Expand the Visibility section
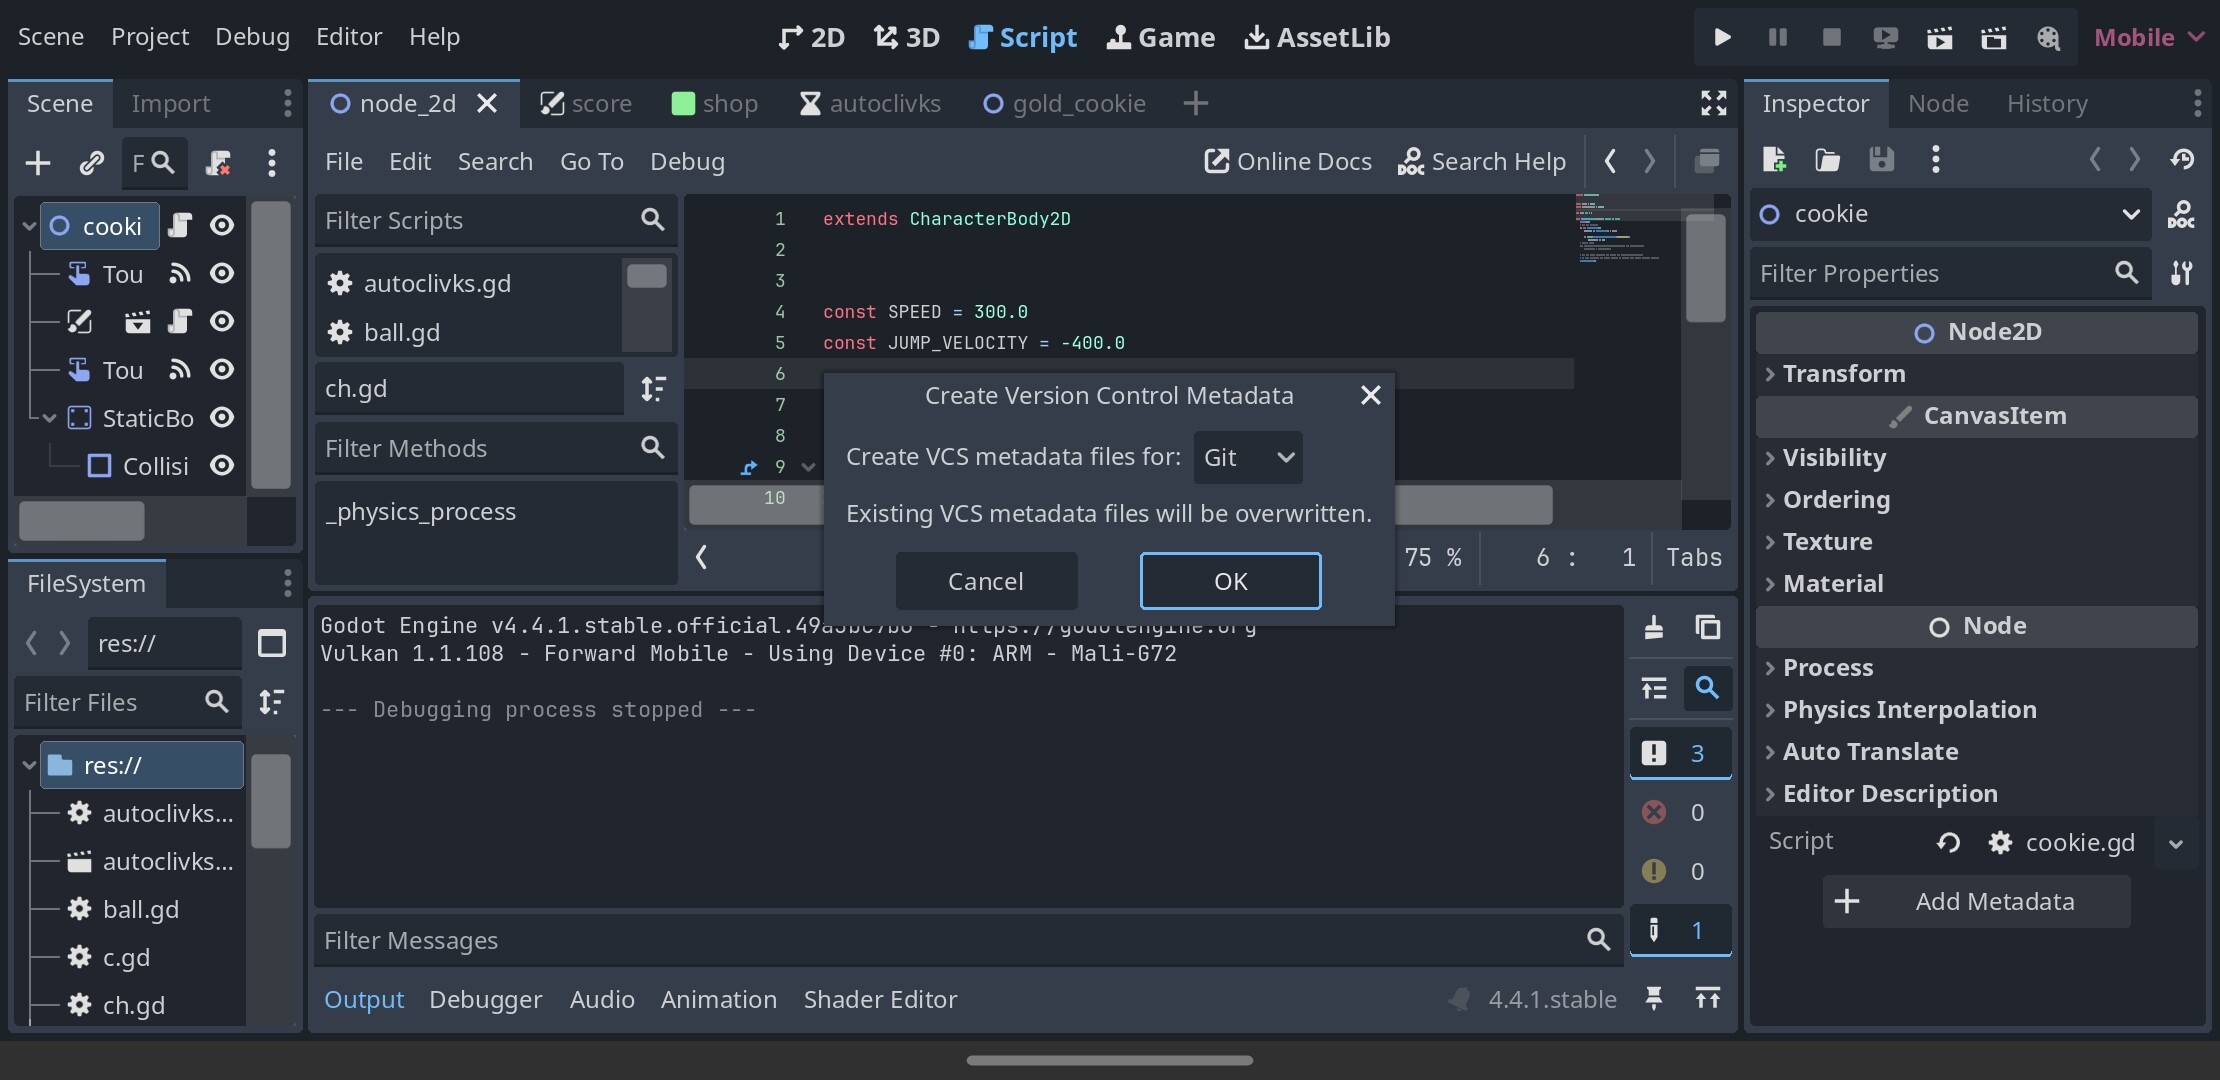Viewport: 2220px width, 1080px height. pos(1978,458)
